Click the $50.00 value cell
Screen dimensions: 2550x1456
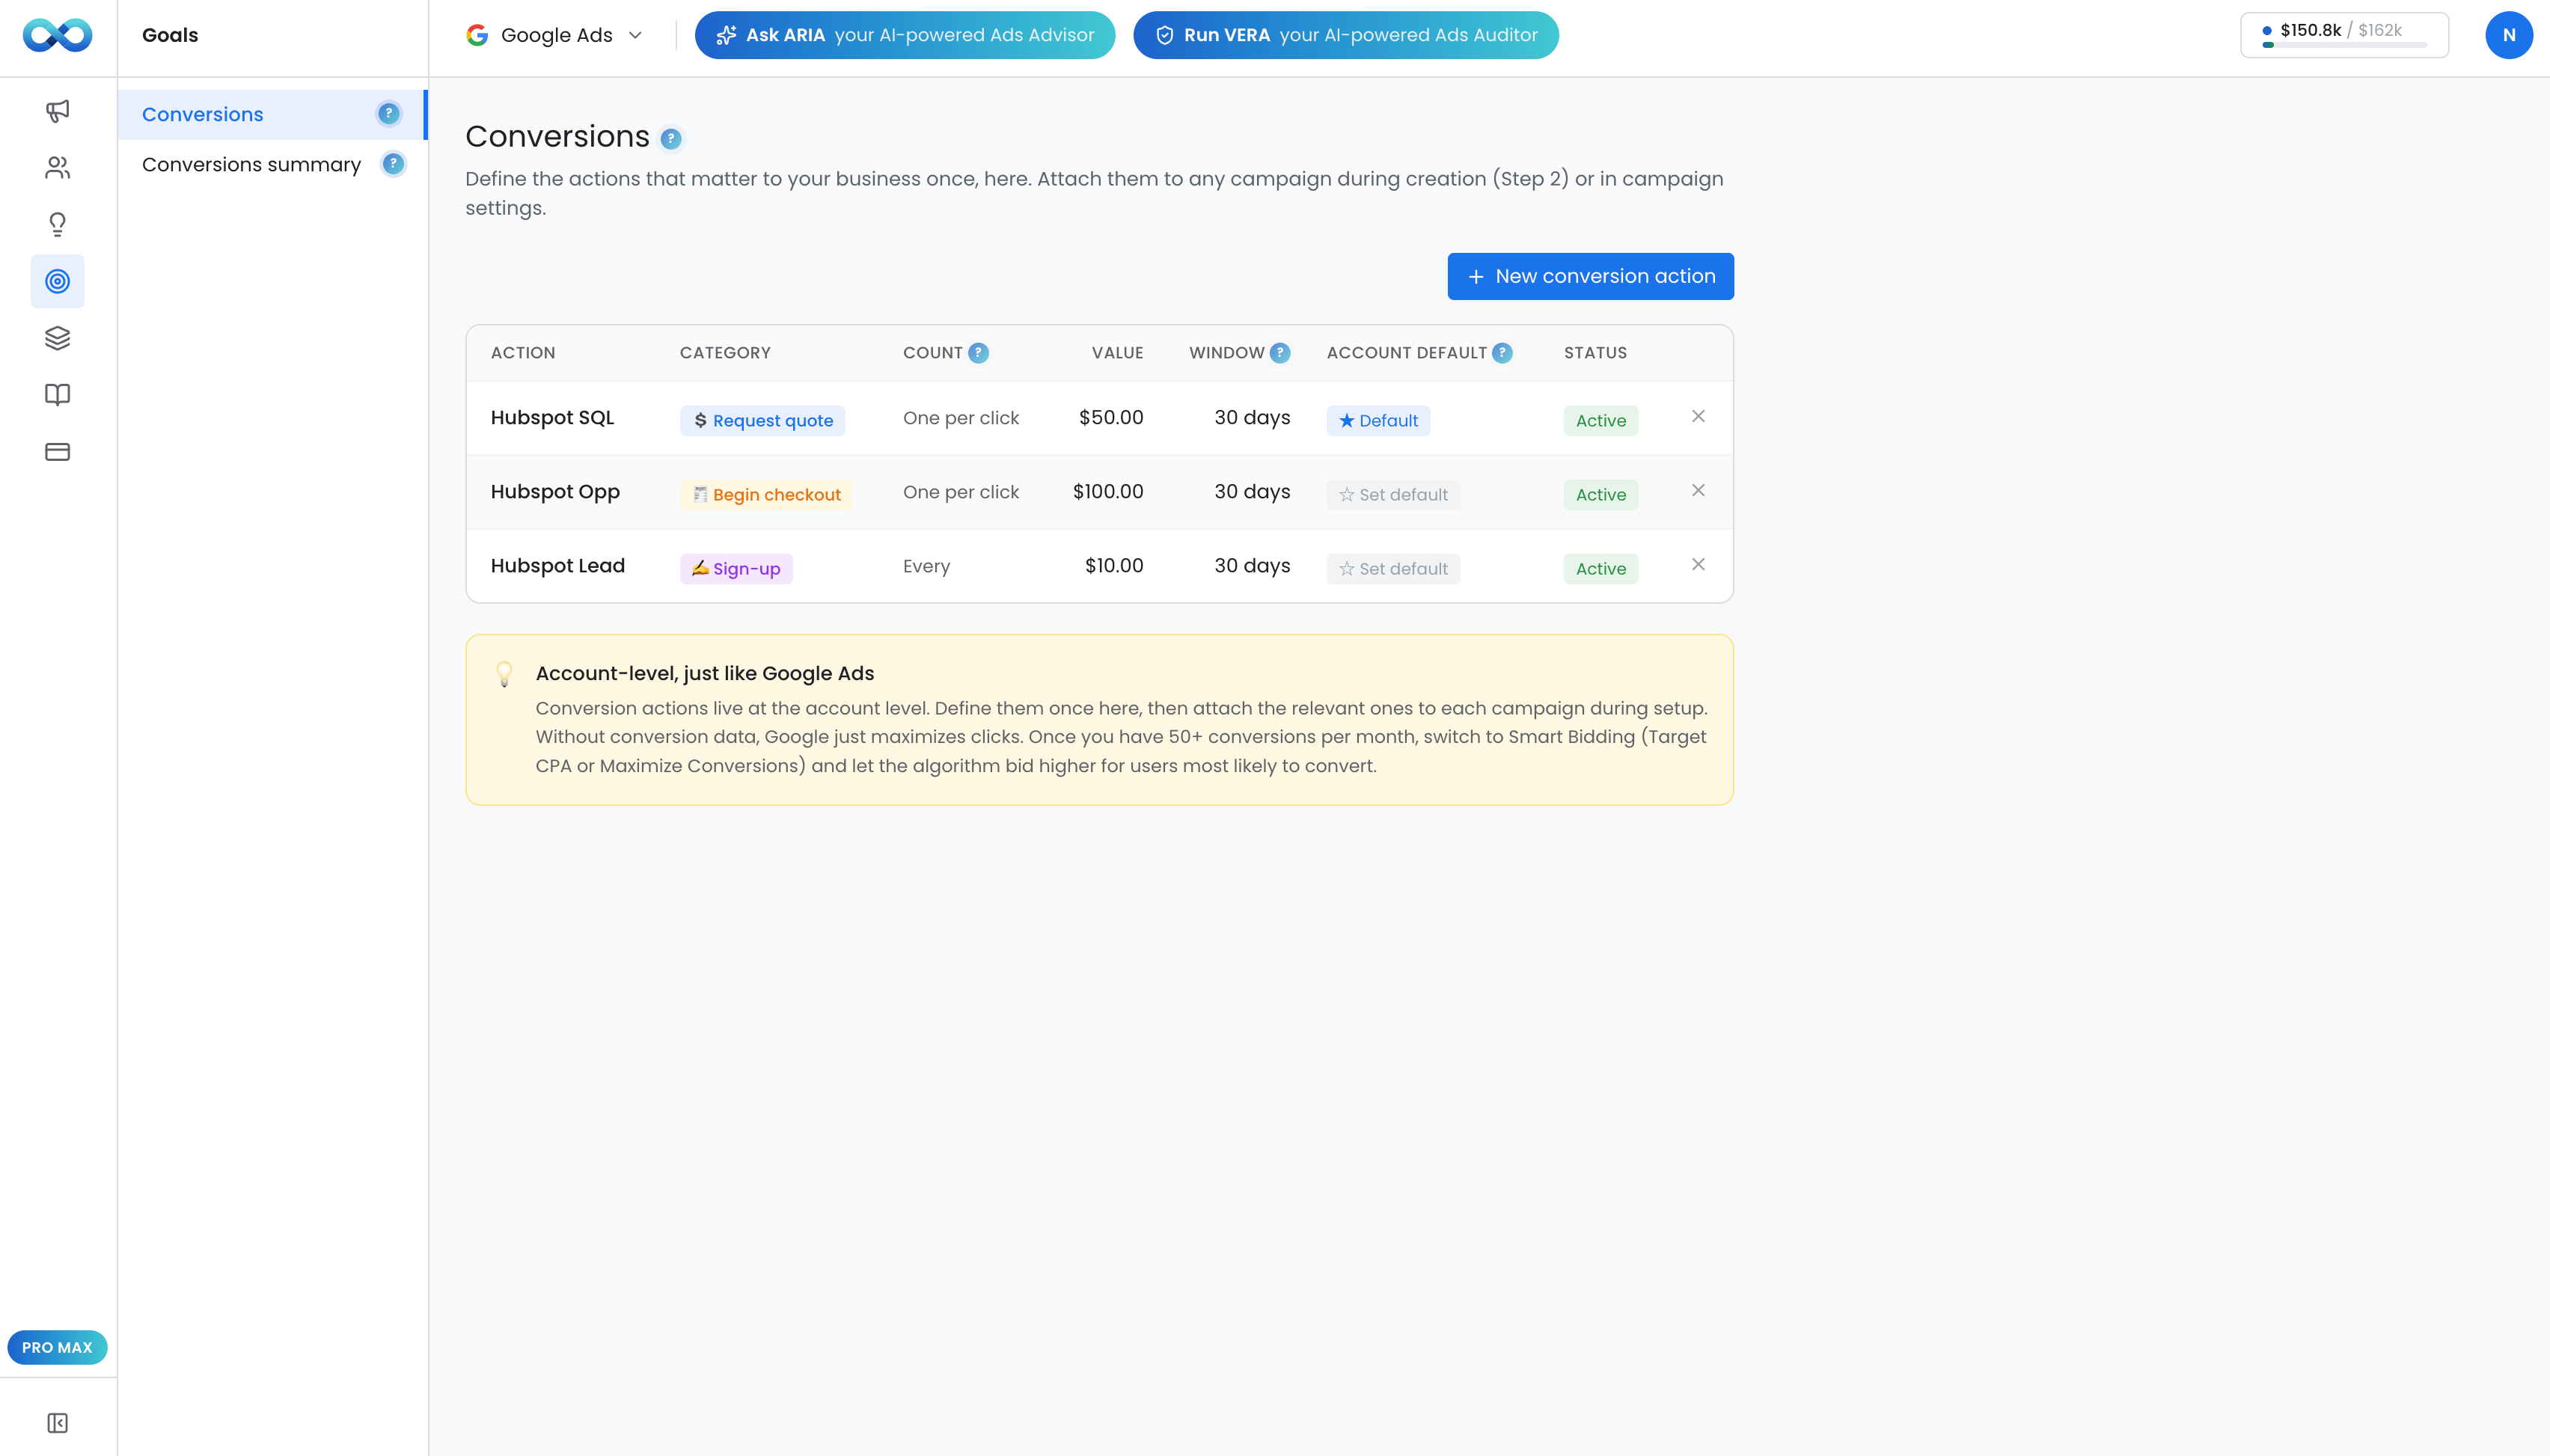tap(1111, 418)
